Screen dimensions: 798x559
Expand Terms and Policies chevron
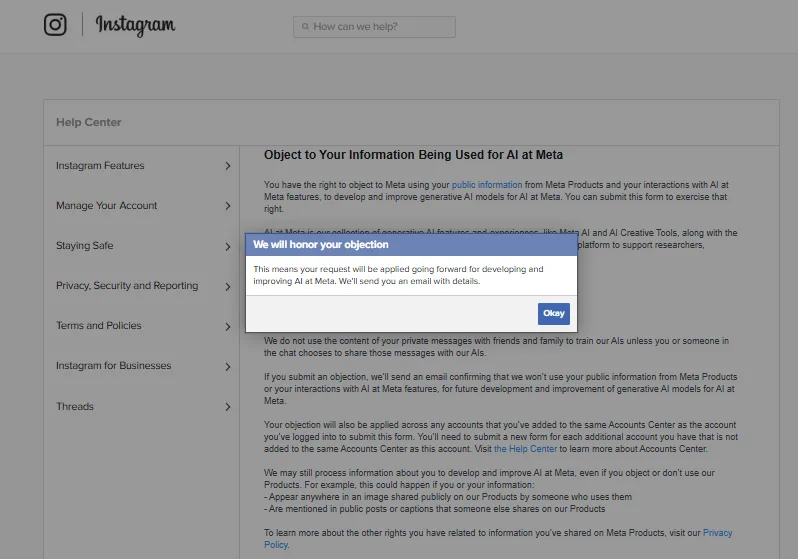coord(227,327)
